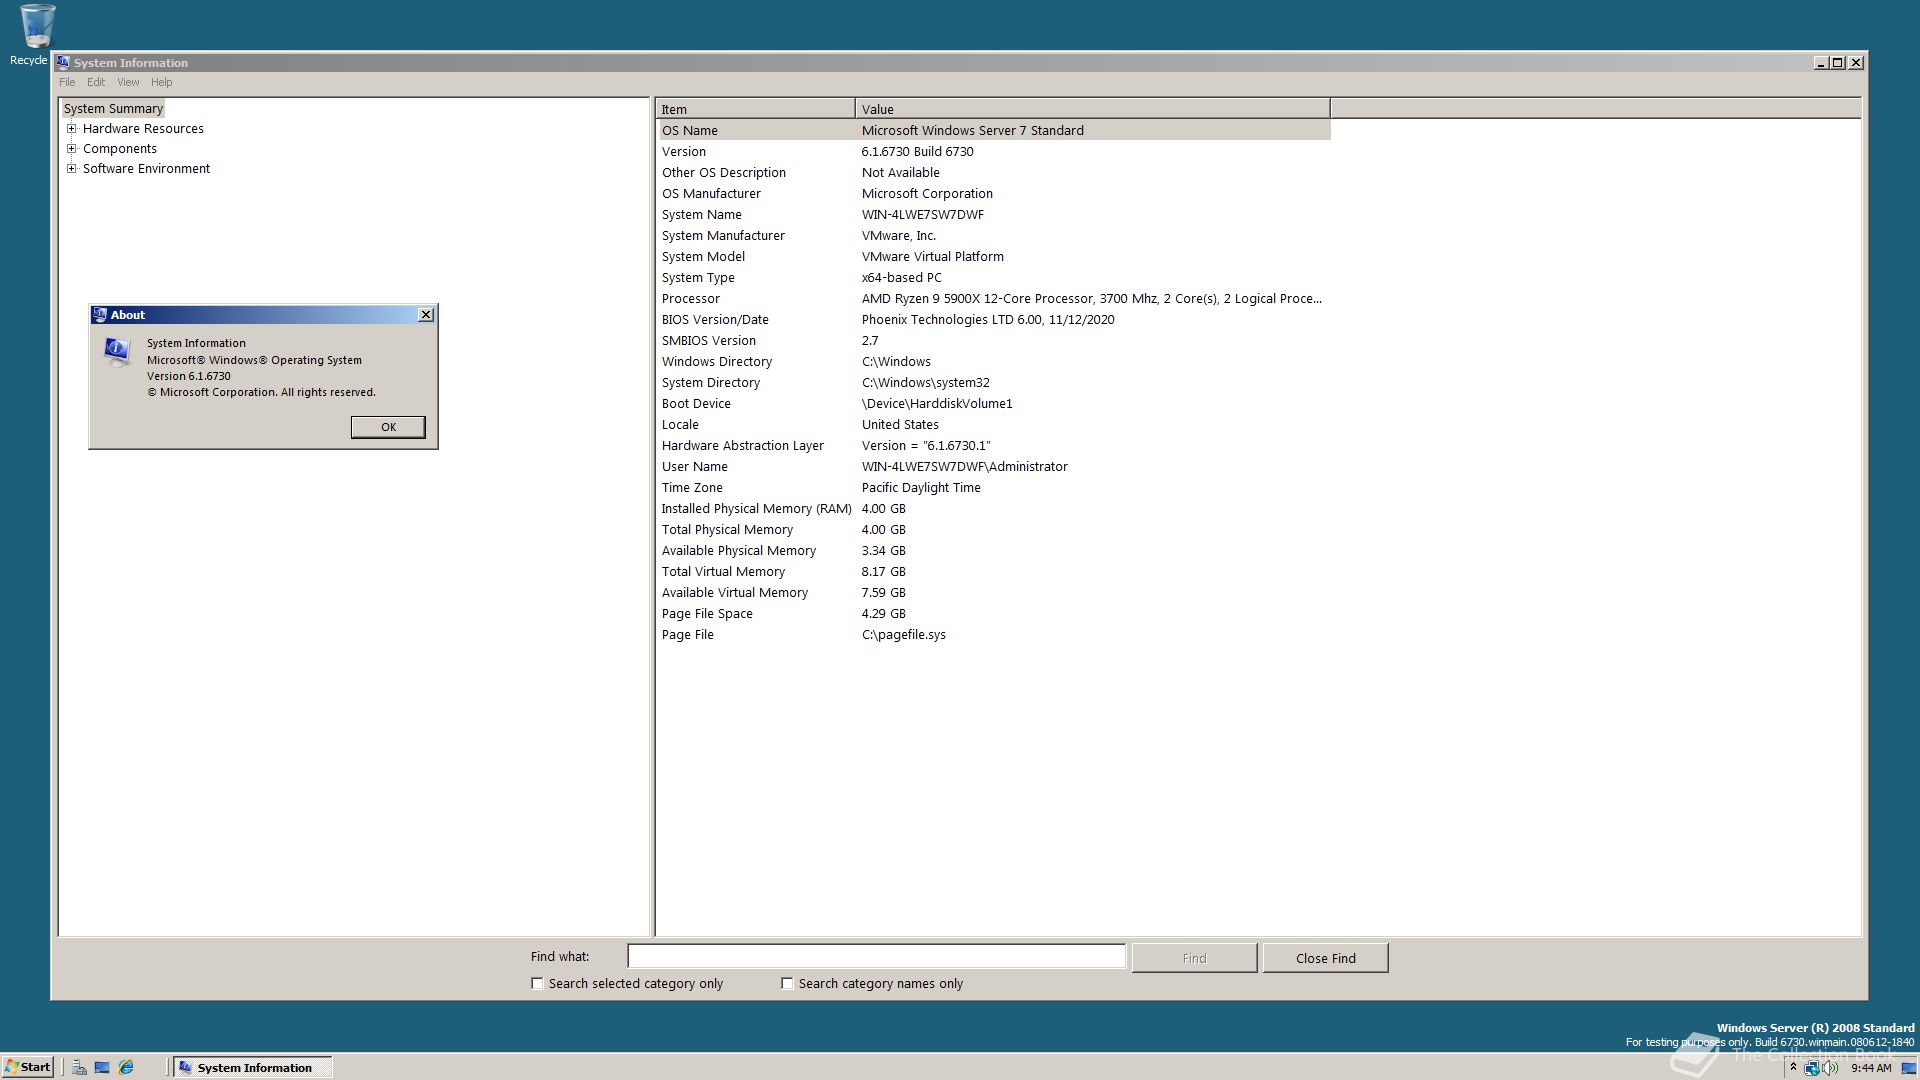Click the volume speaker tray icon

click(x=1830, y=1068)
